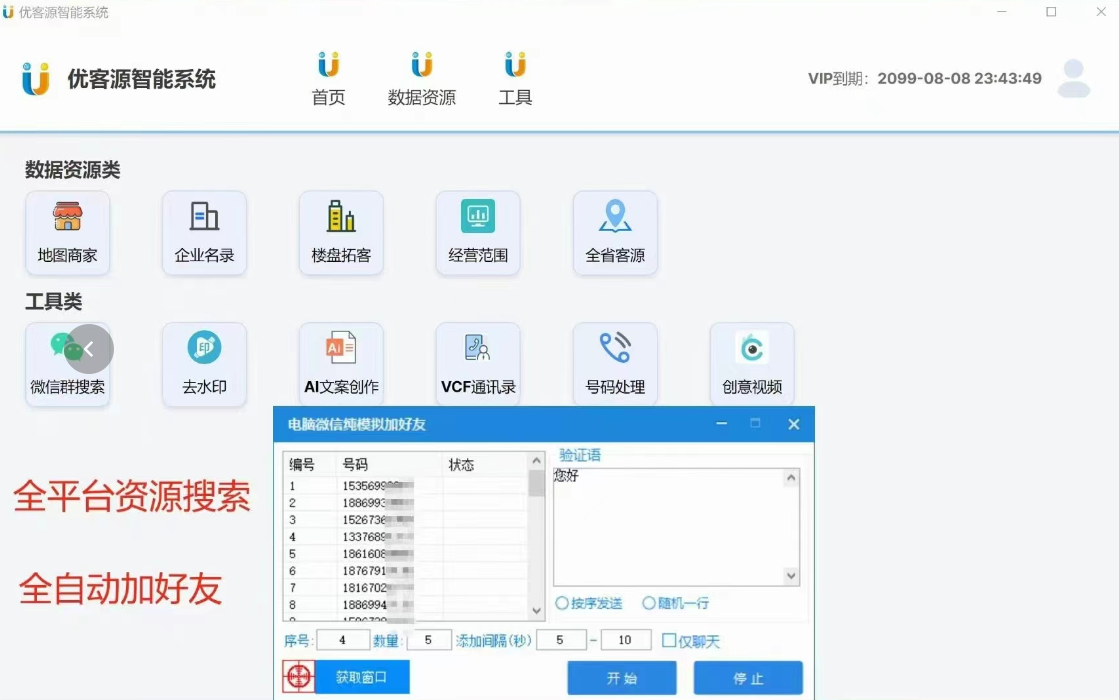Open the 创意视频 creative video tool

pyautogui.click(x=752, y=364)
